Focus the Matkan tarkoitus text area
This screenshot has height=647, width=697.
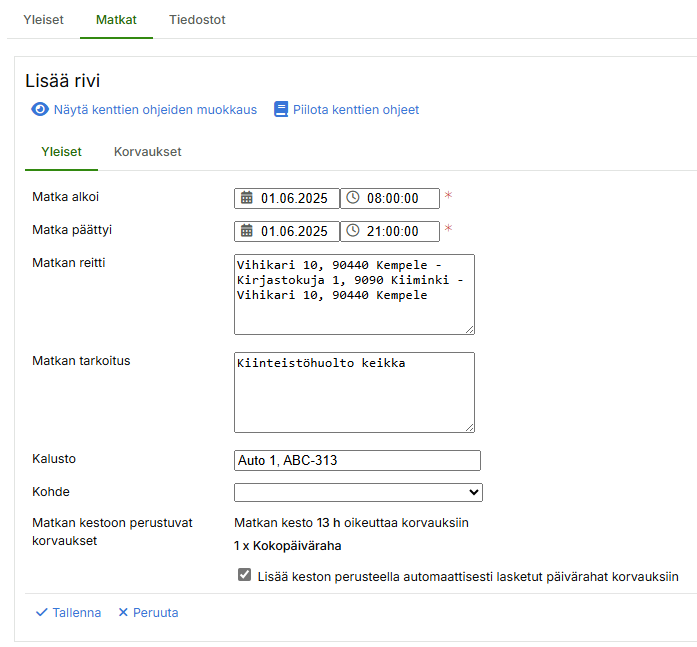(354, 392)
